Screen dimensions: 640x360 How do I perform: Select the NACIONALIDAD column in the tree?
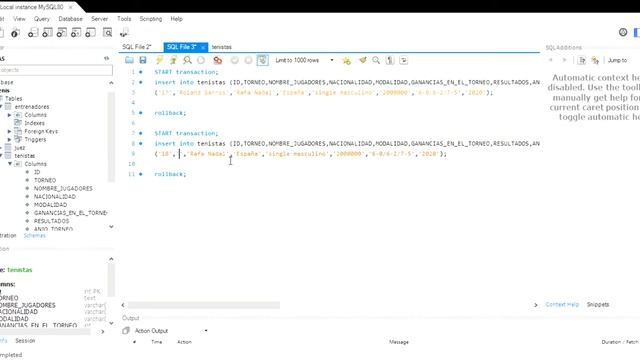click(x=54, y=197)
